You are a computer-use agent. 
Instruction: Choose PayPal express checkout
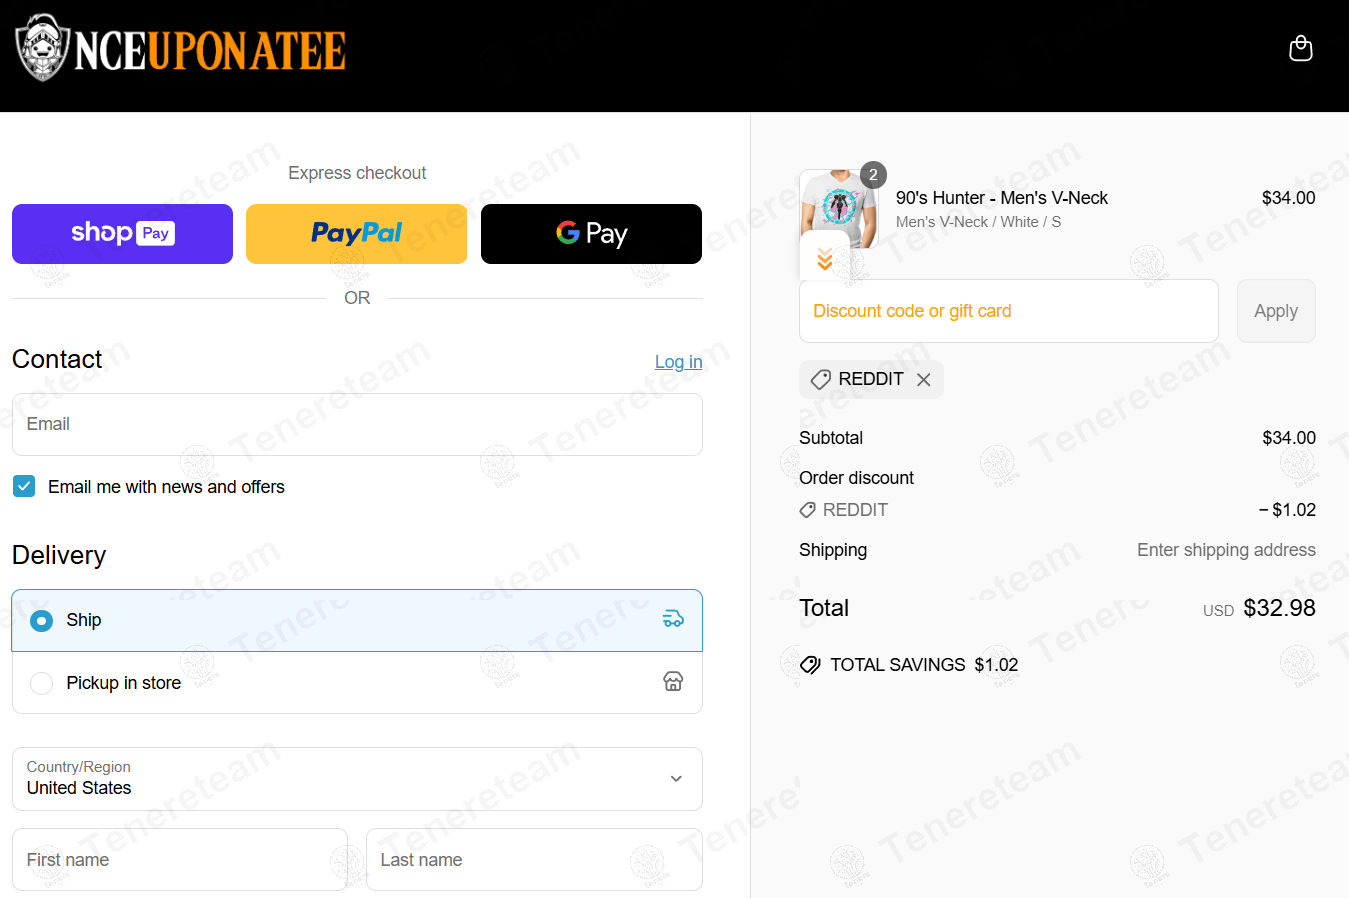[x=356, y=234]
